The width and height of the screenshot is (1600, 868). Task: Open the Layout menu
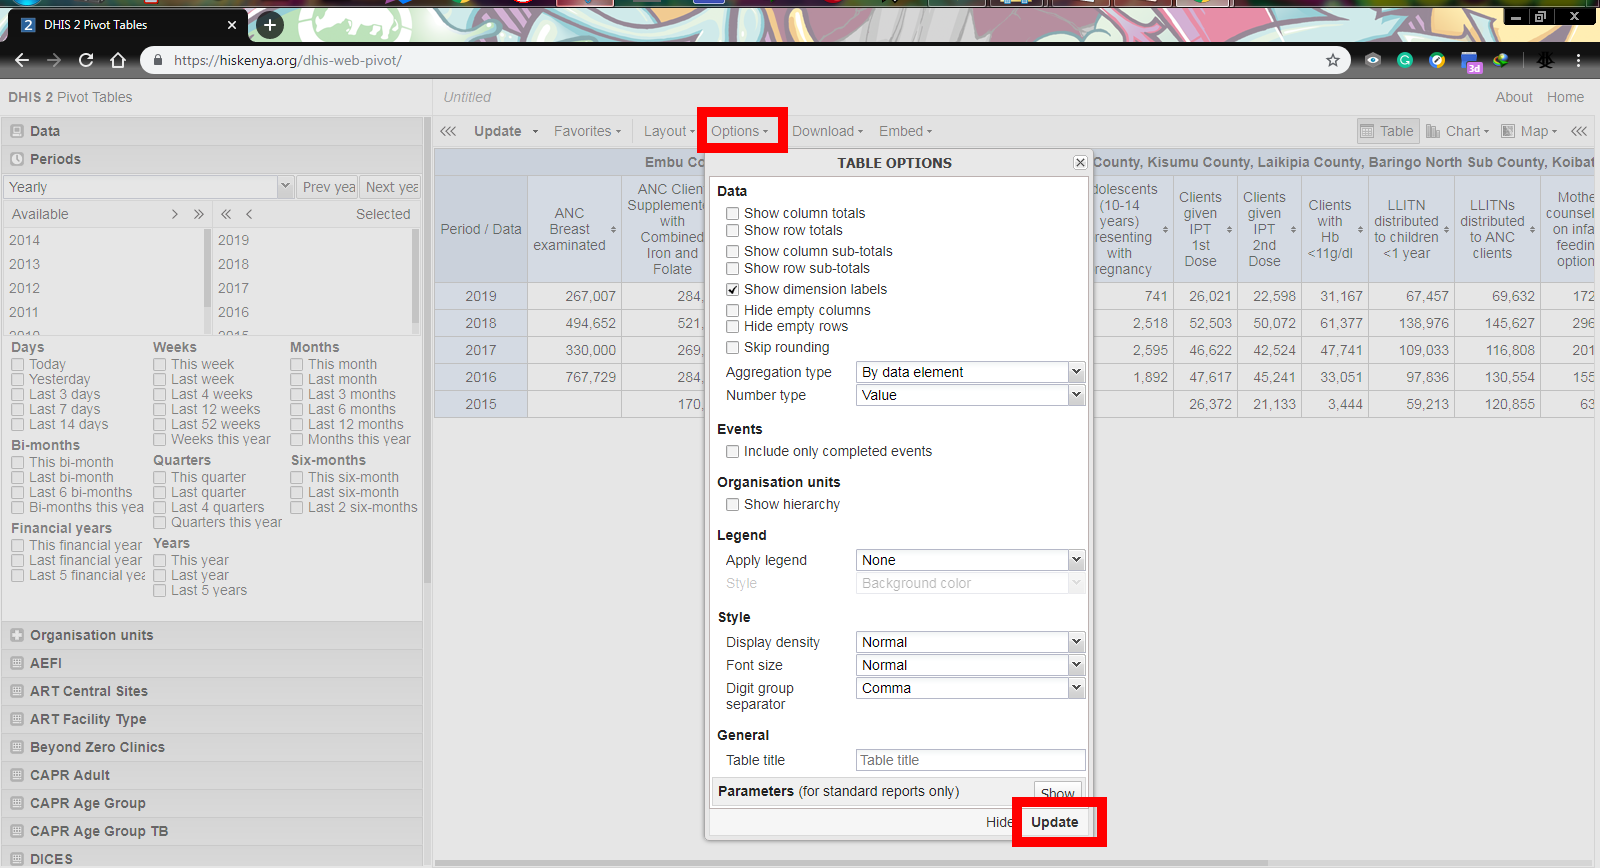[668, 131]
